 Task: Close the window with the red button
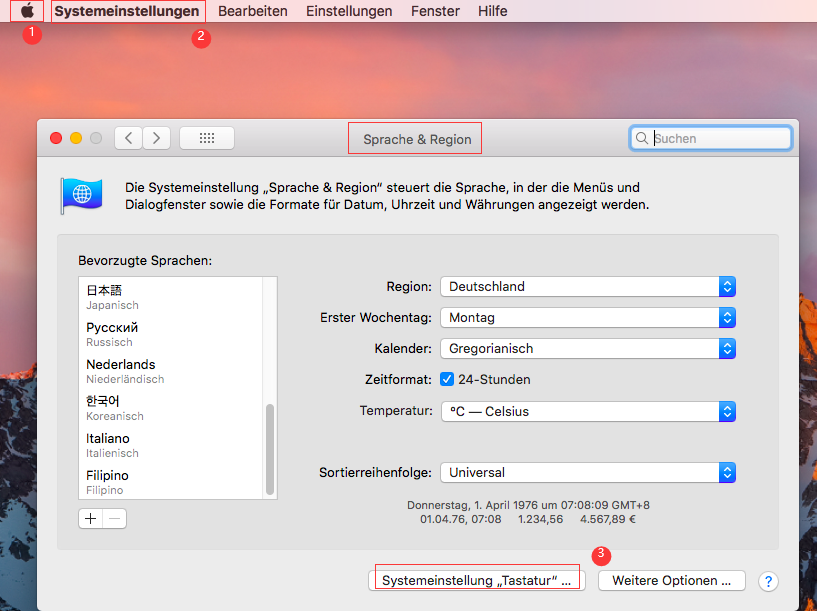(x=56, y=138)
